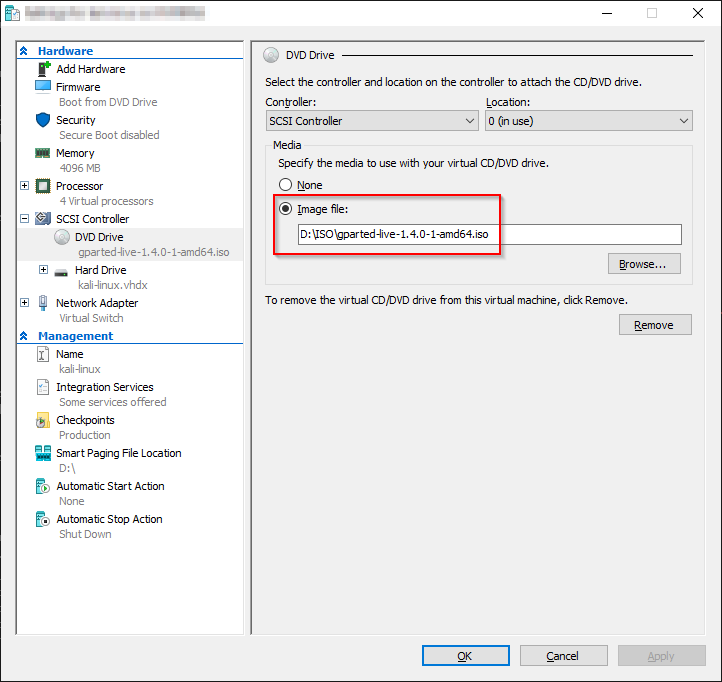Expand the Processor tree node
Viewport: 722px width, 682px height.
point(25,186)
